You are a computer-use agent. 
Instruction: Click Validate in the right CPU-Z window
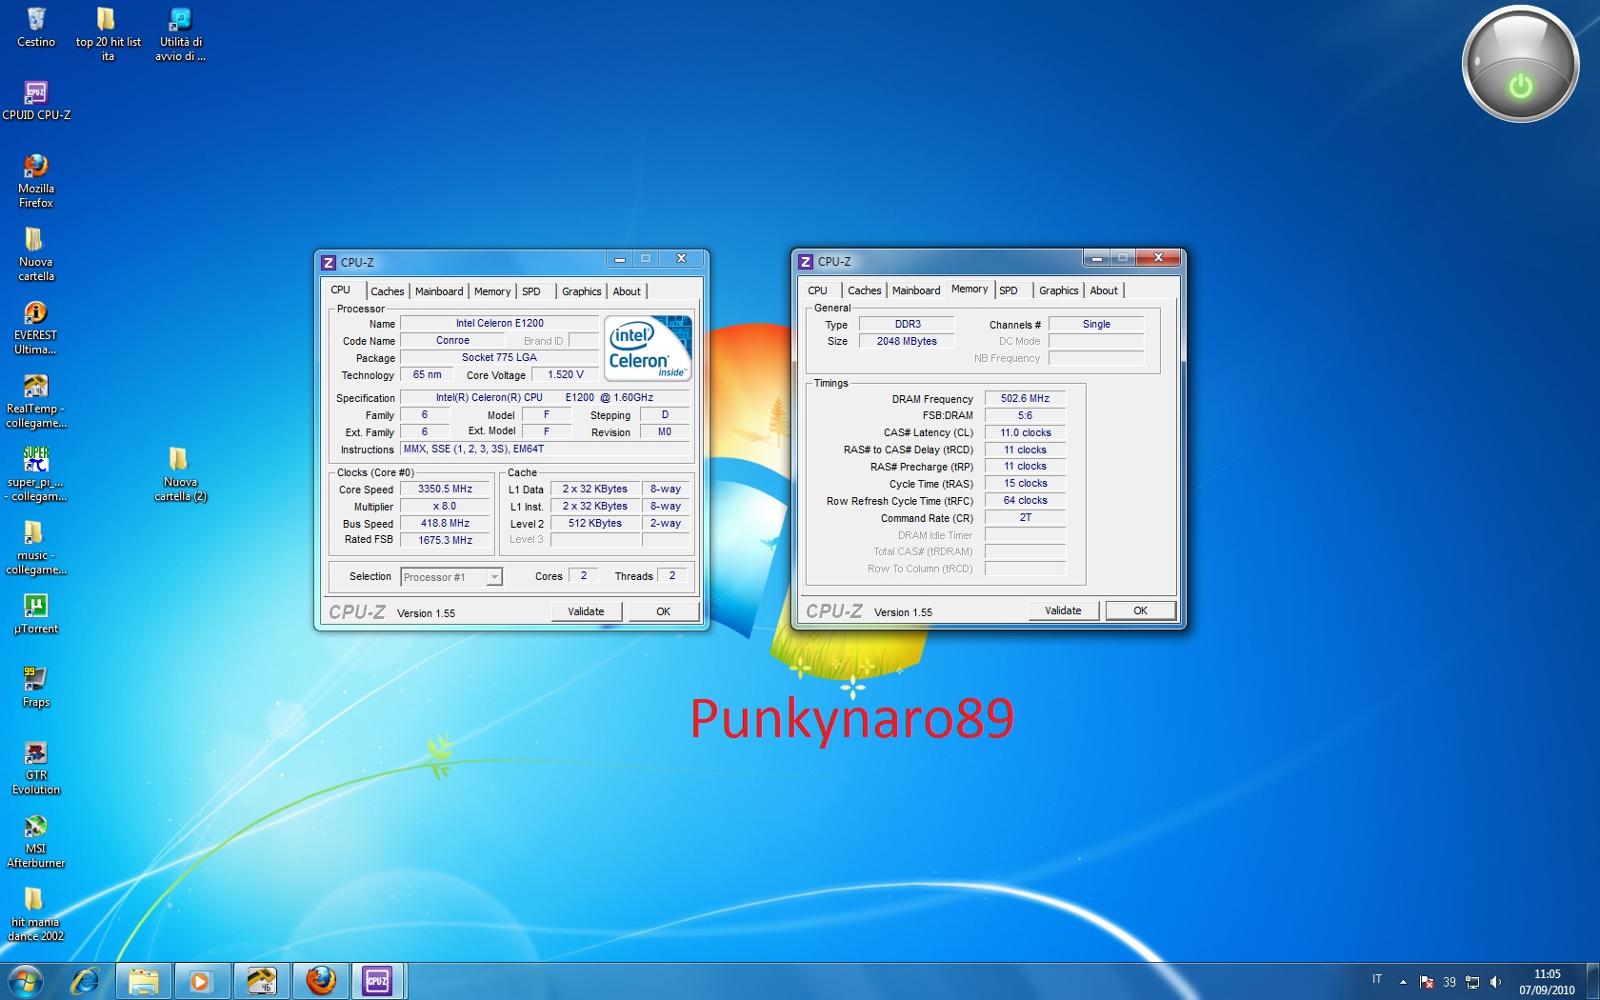coord(1063,611)
